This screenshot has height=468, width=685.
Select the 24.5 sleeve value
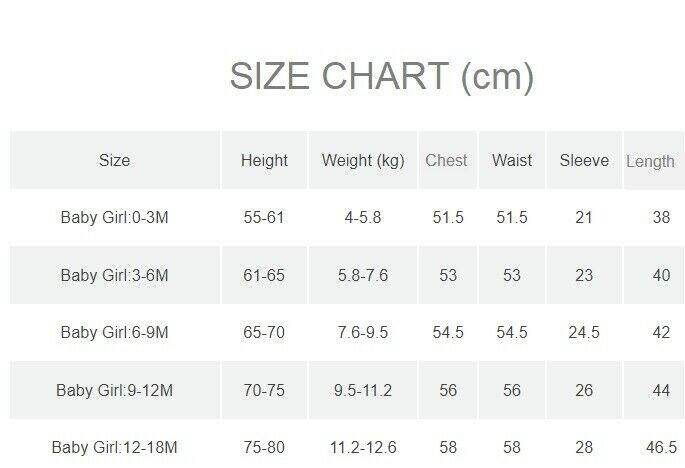[584, 332]
